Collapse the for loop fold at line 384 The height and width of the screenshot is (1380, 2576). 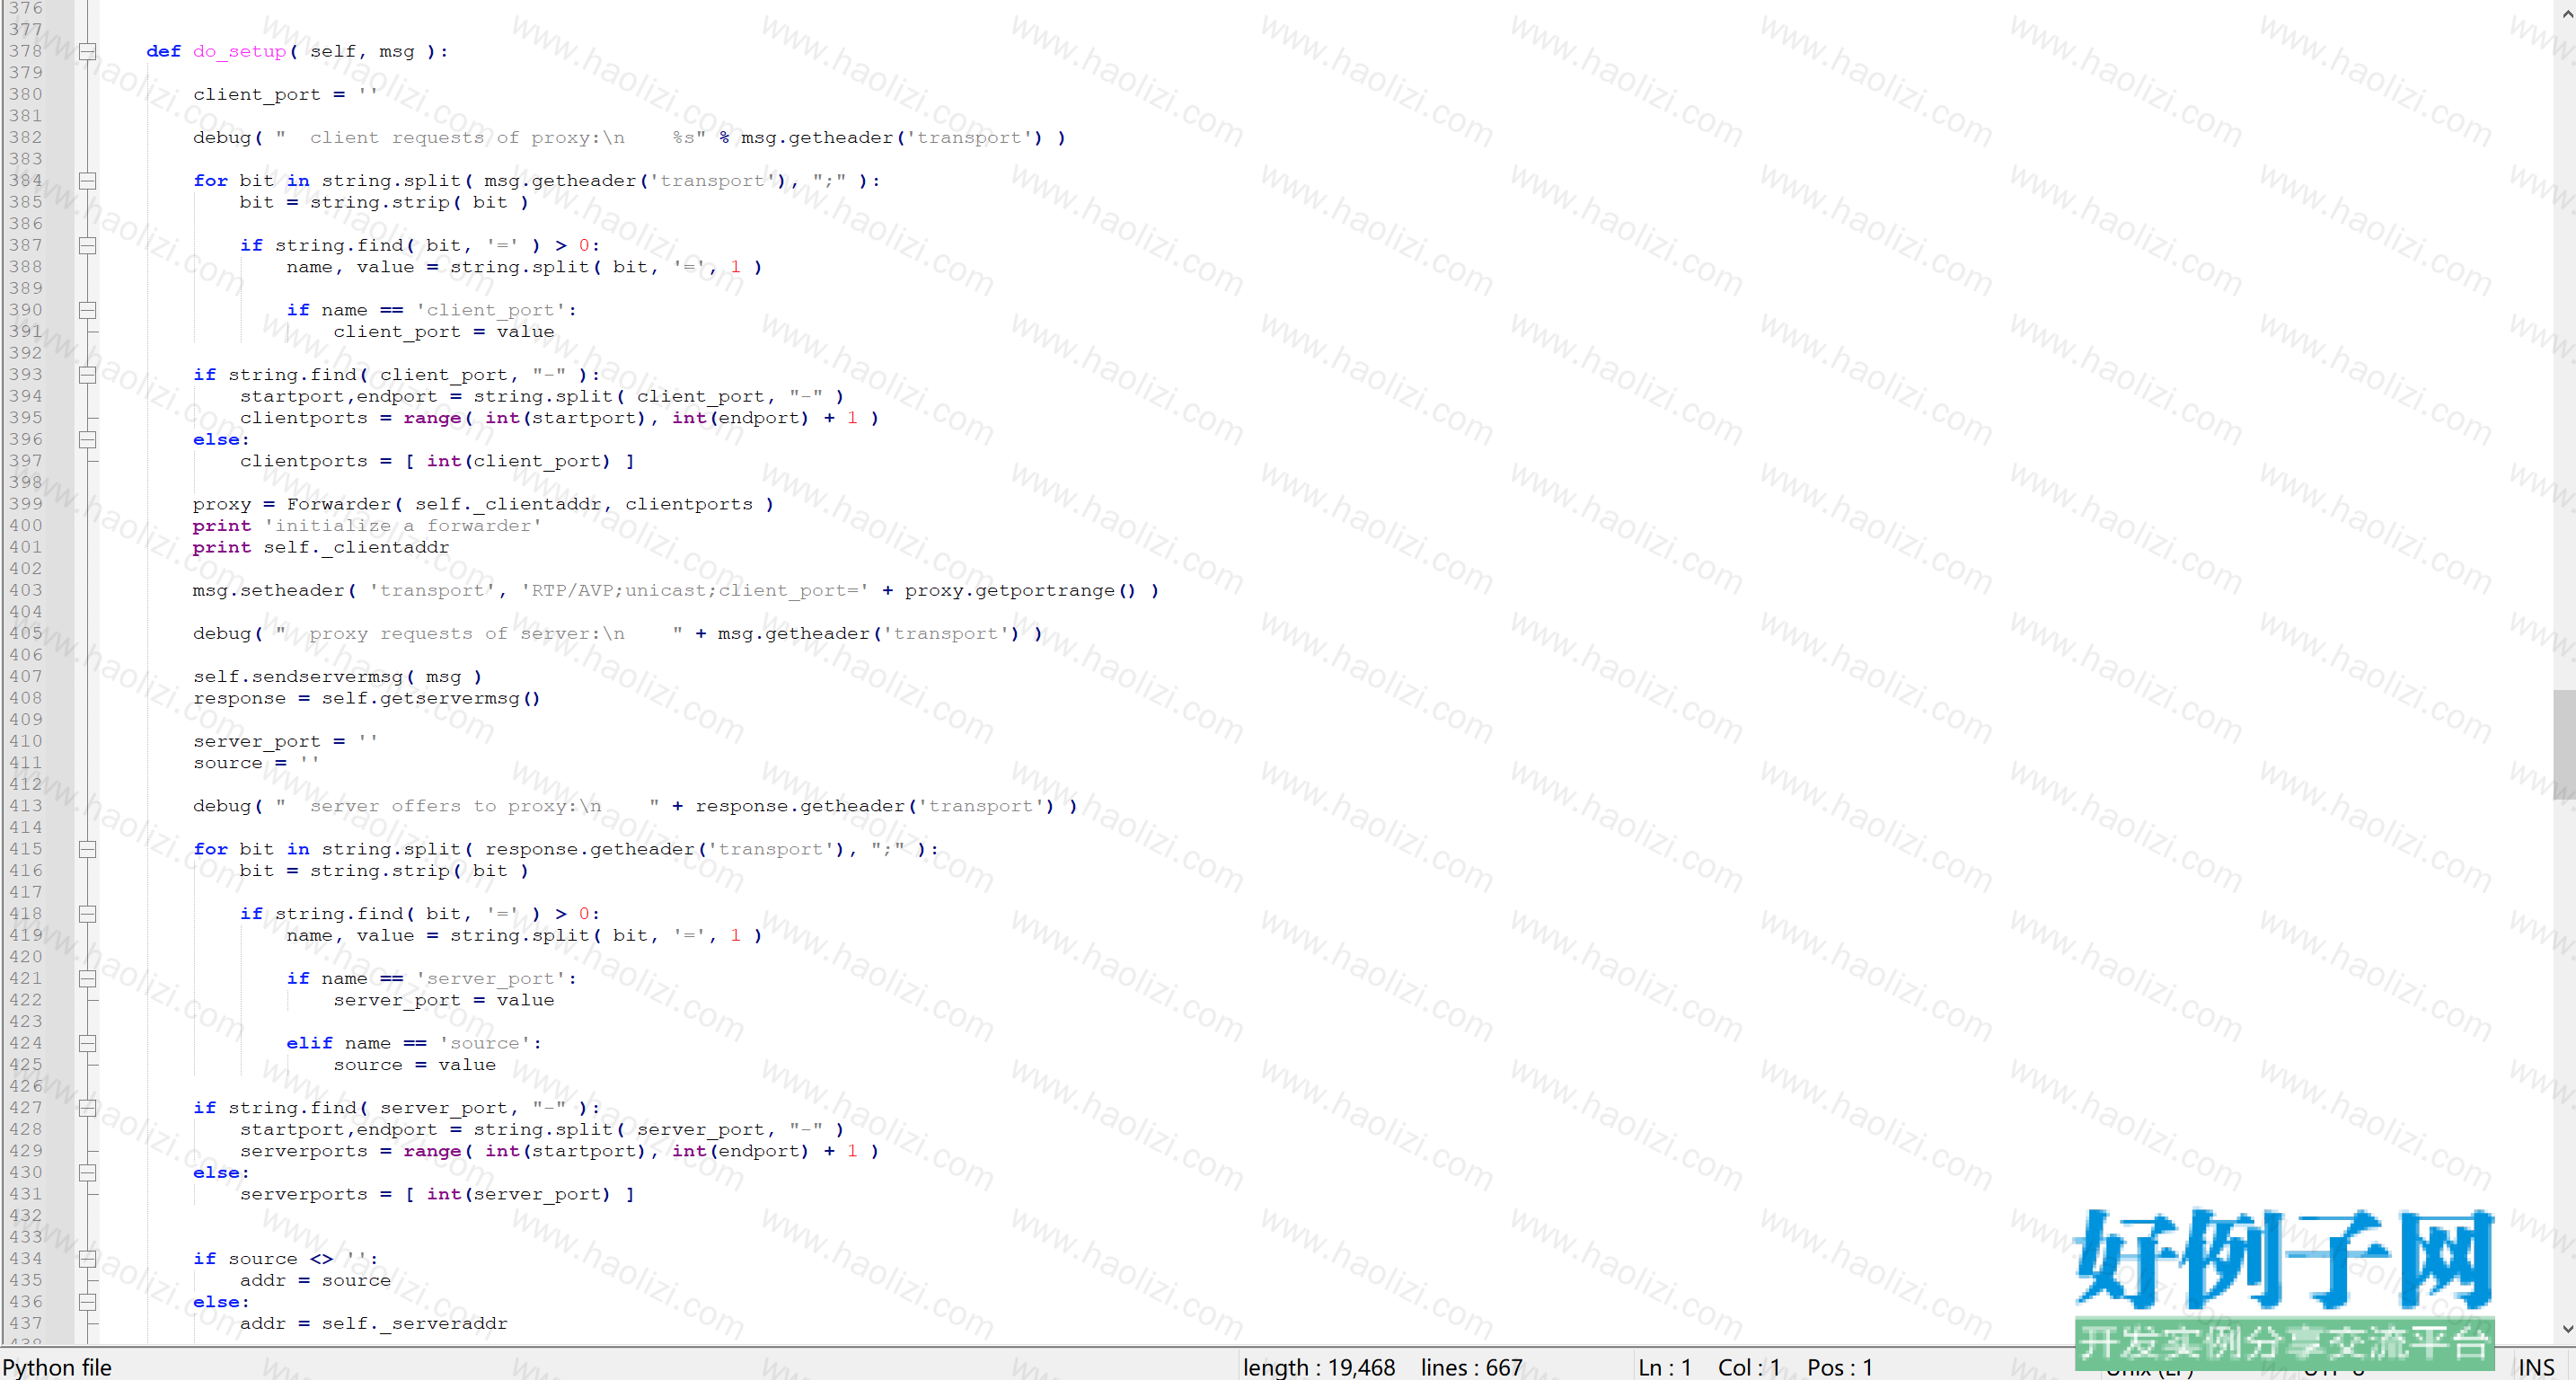tap(88, 181)
